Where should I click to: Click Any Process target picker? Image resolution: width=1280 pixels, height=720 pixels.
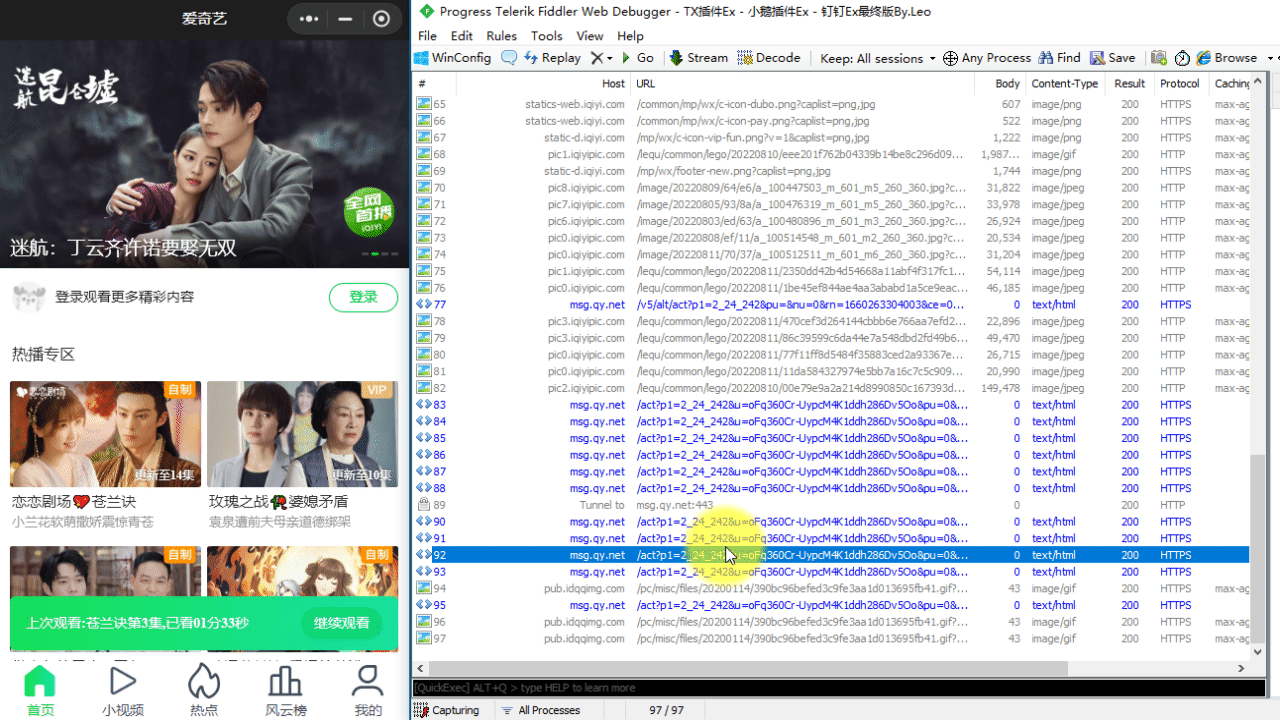click(987, 58)
